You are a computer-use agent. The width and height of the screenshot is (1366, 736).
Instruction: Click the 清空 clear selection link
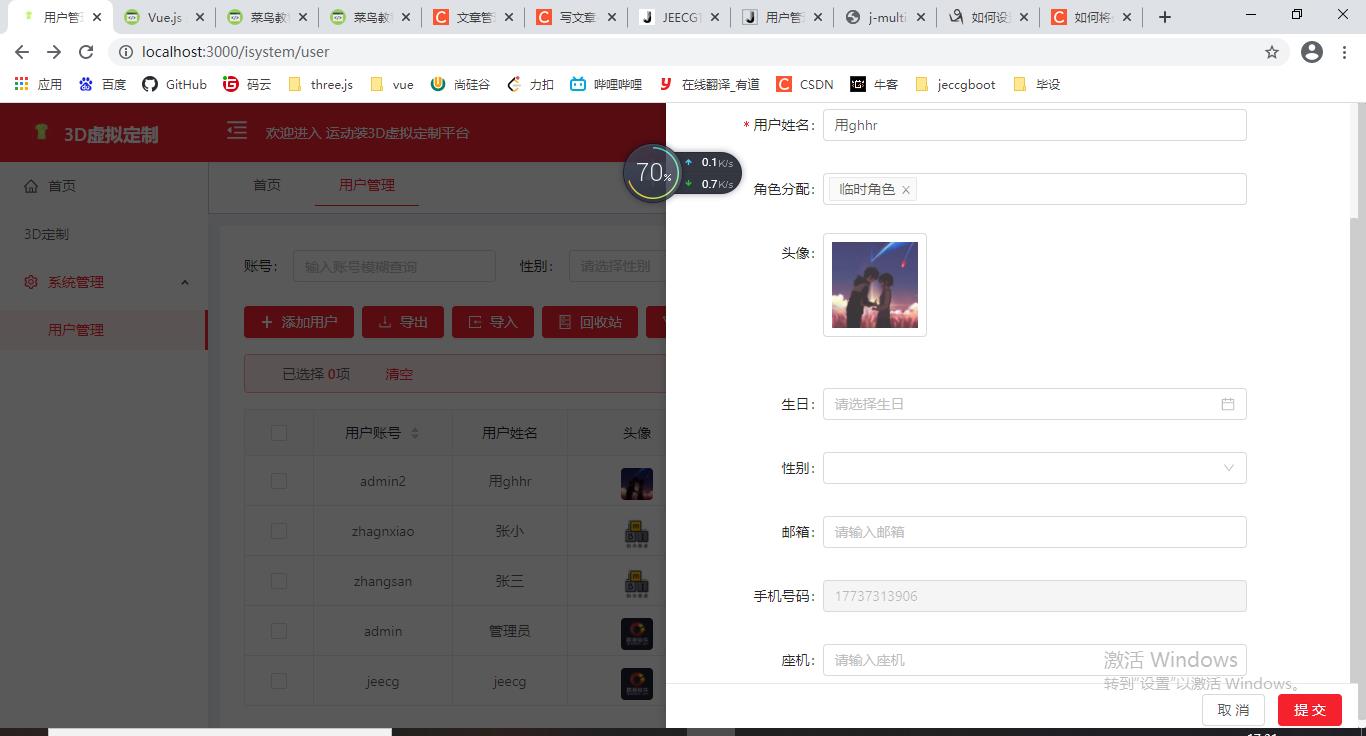pos(399,374)
